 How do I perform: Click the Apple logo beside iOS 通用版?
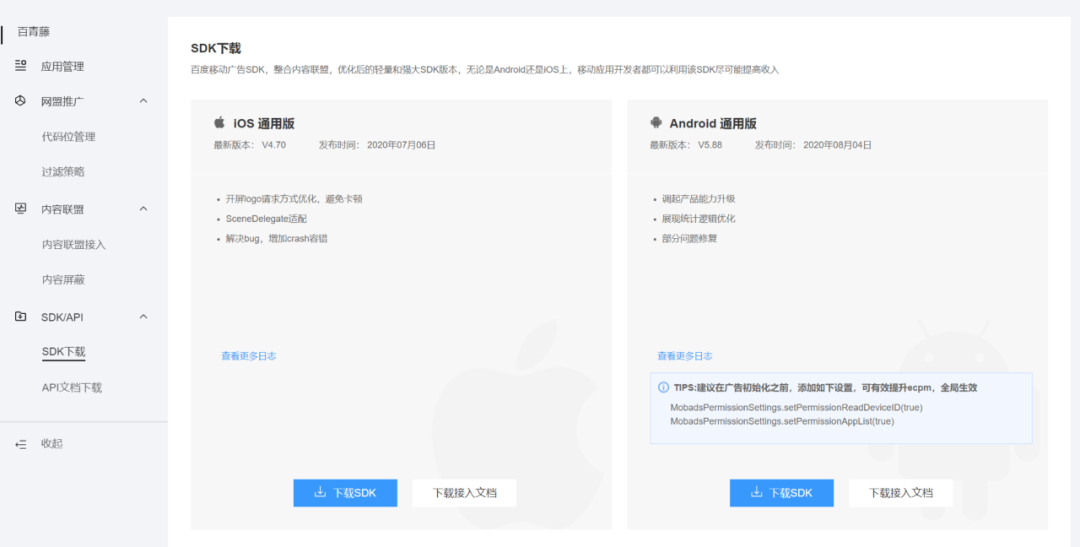click(x=219, y=123)
